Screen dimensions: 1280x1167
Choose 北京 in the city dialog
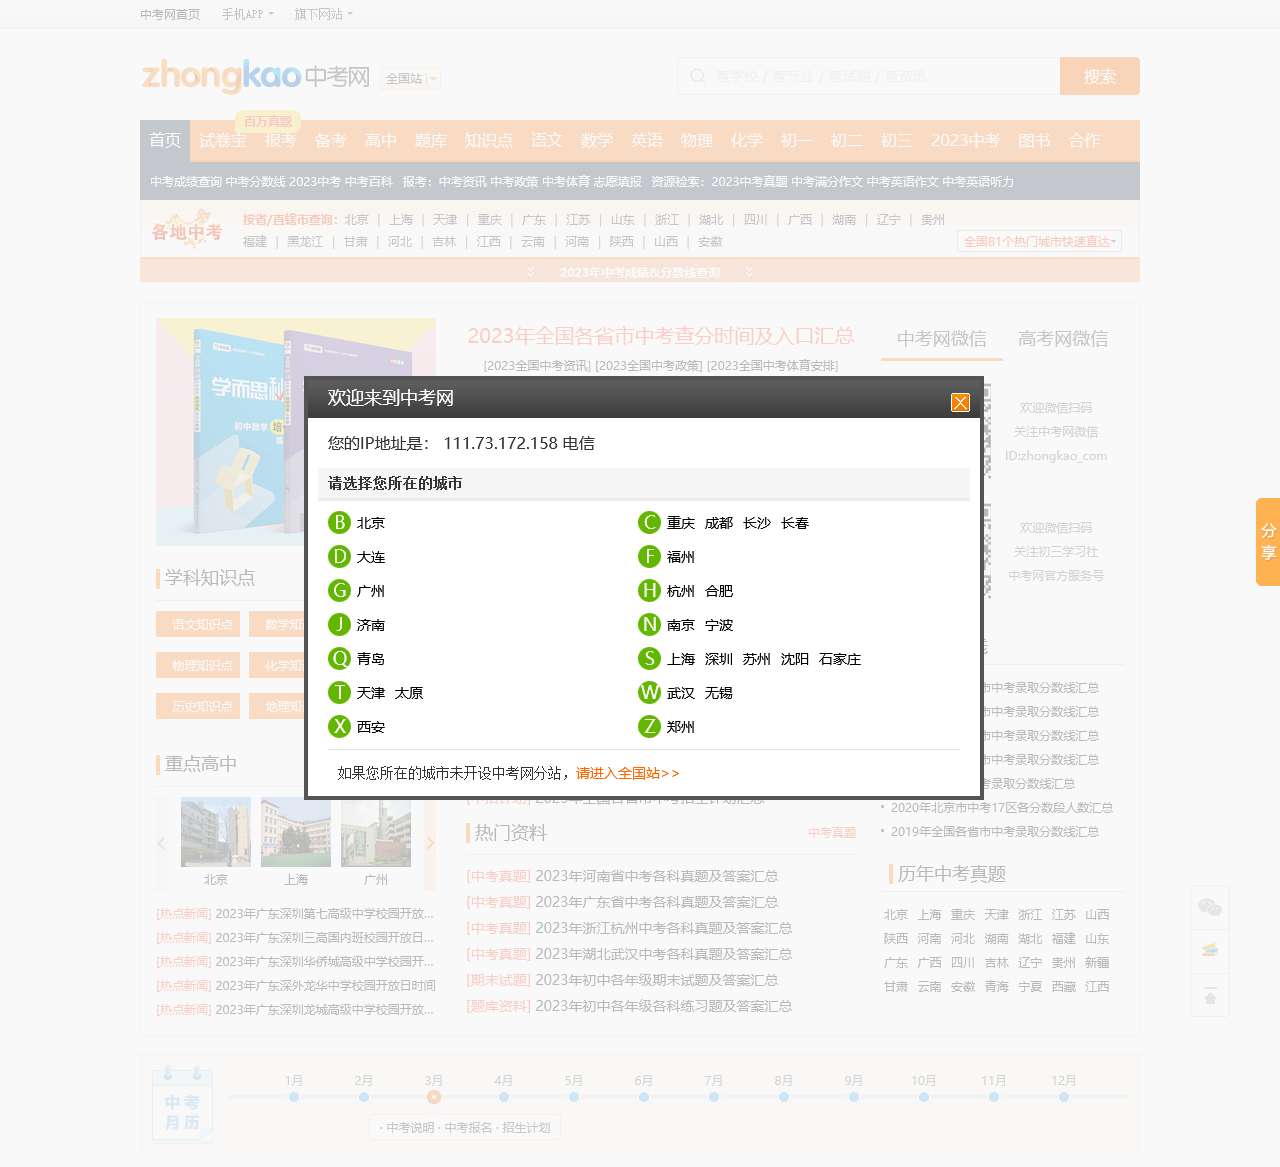(370, 523)
